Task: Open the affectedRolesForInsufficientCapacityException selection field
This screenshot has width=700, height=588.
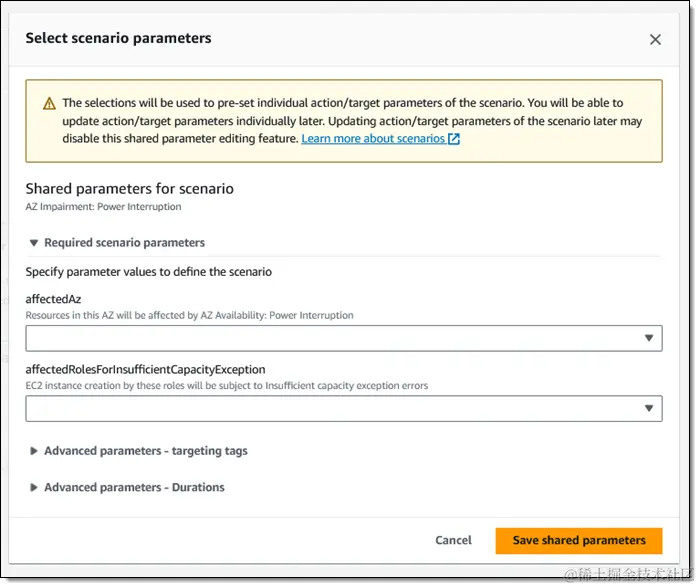Action: coord(330,408)
